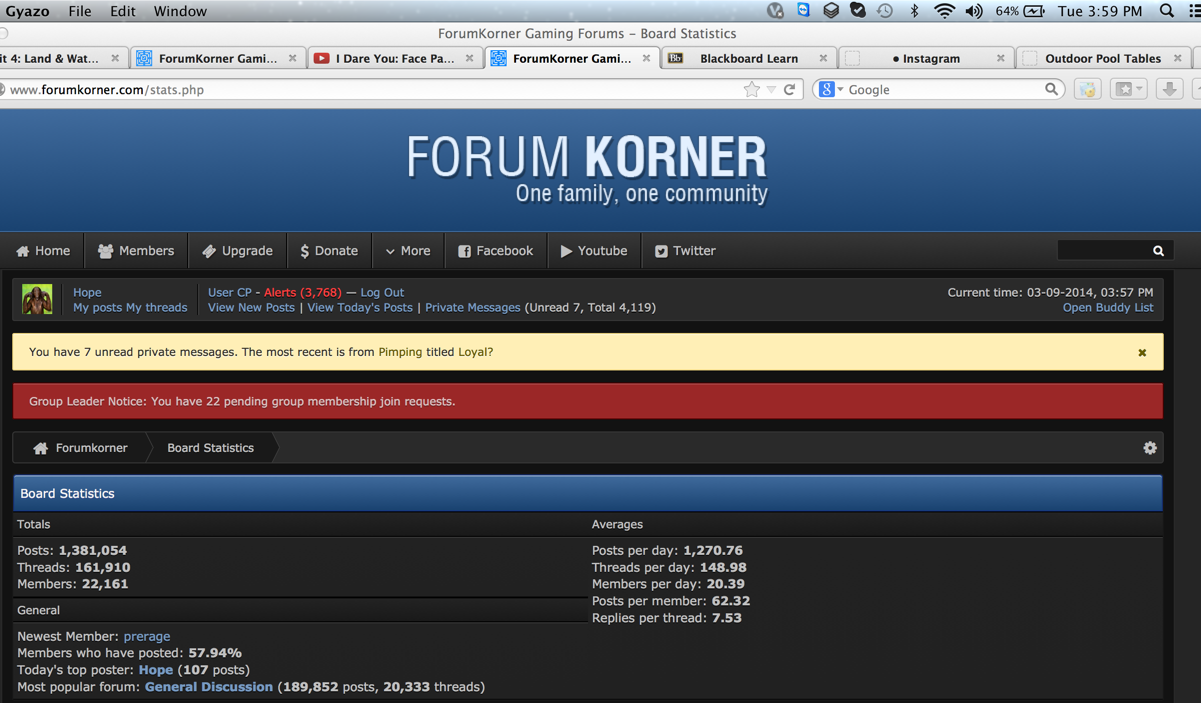This screenshot has height=703, width=1201.
Task: Click the Donate navigation item
Action: click(x=329, y=251)
